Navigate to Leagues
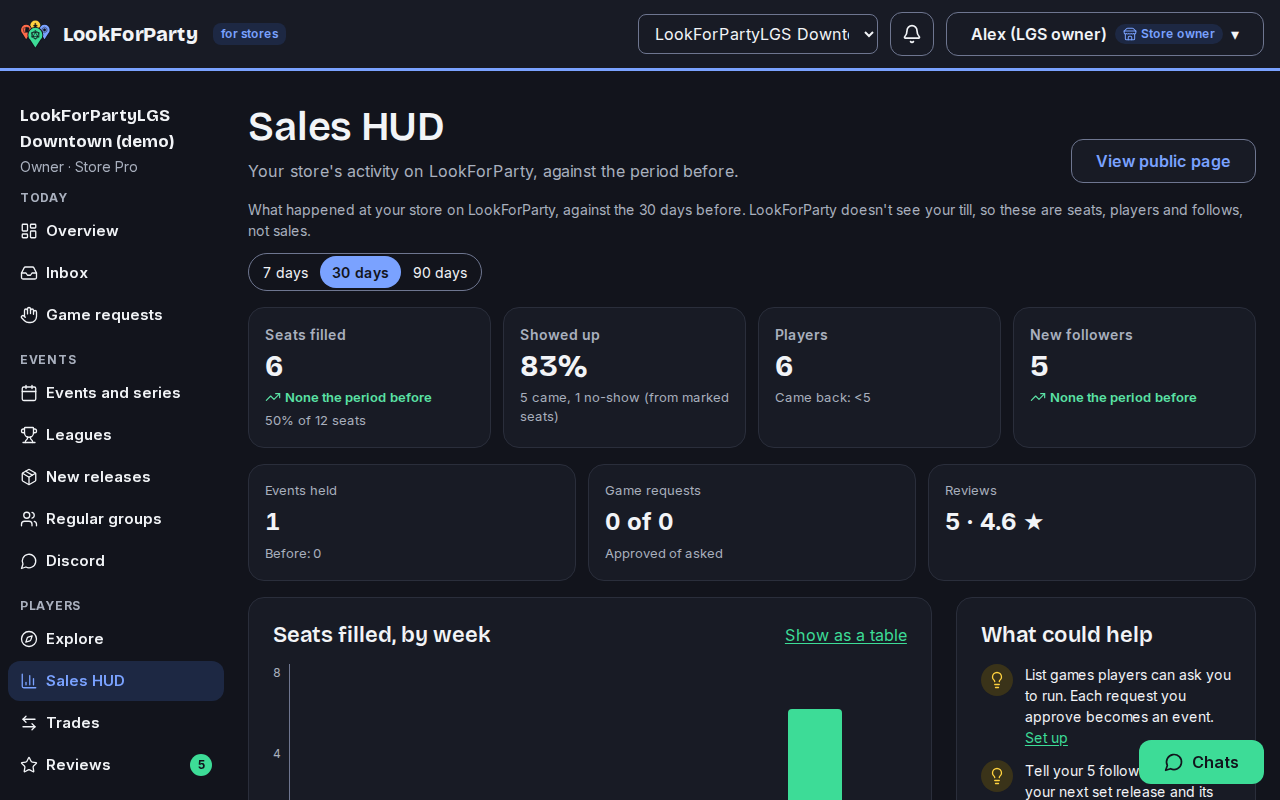Image resolution: width=1280 pixels, height=800 pixels. click(x=116, y=435)
